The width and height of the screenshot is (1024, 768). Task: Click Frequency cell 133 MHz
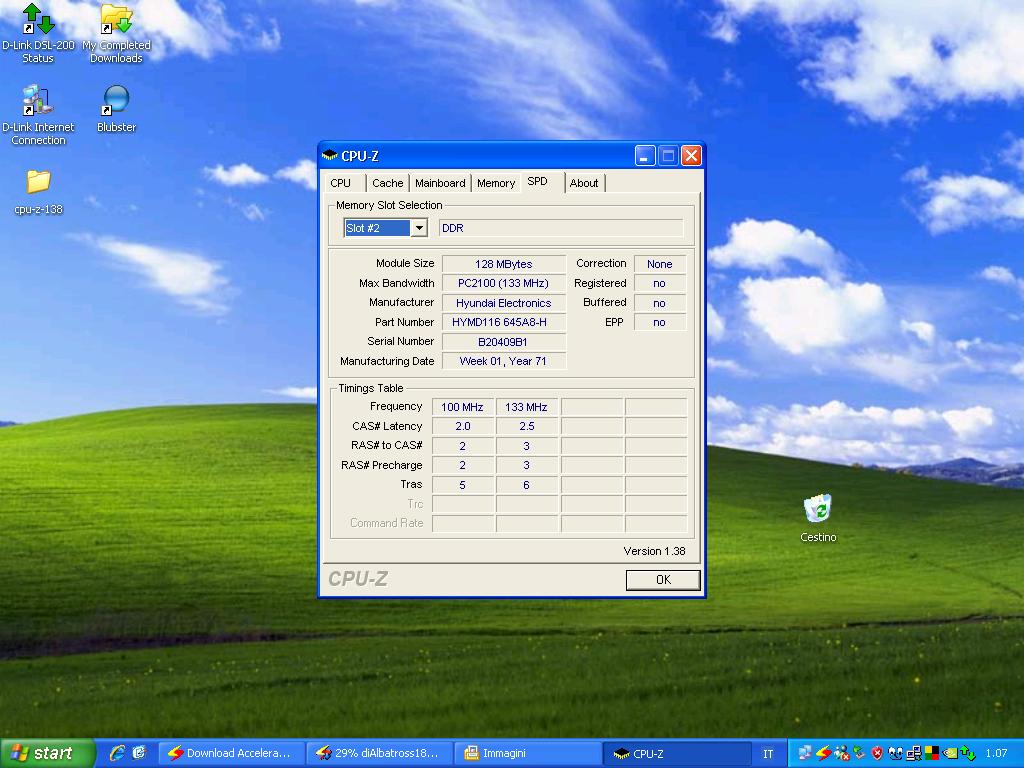click(x=526, y=407)
